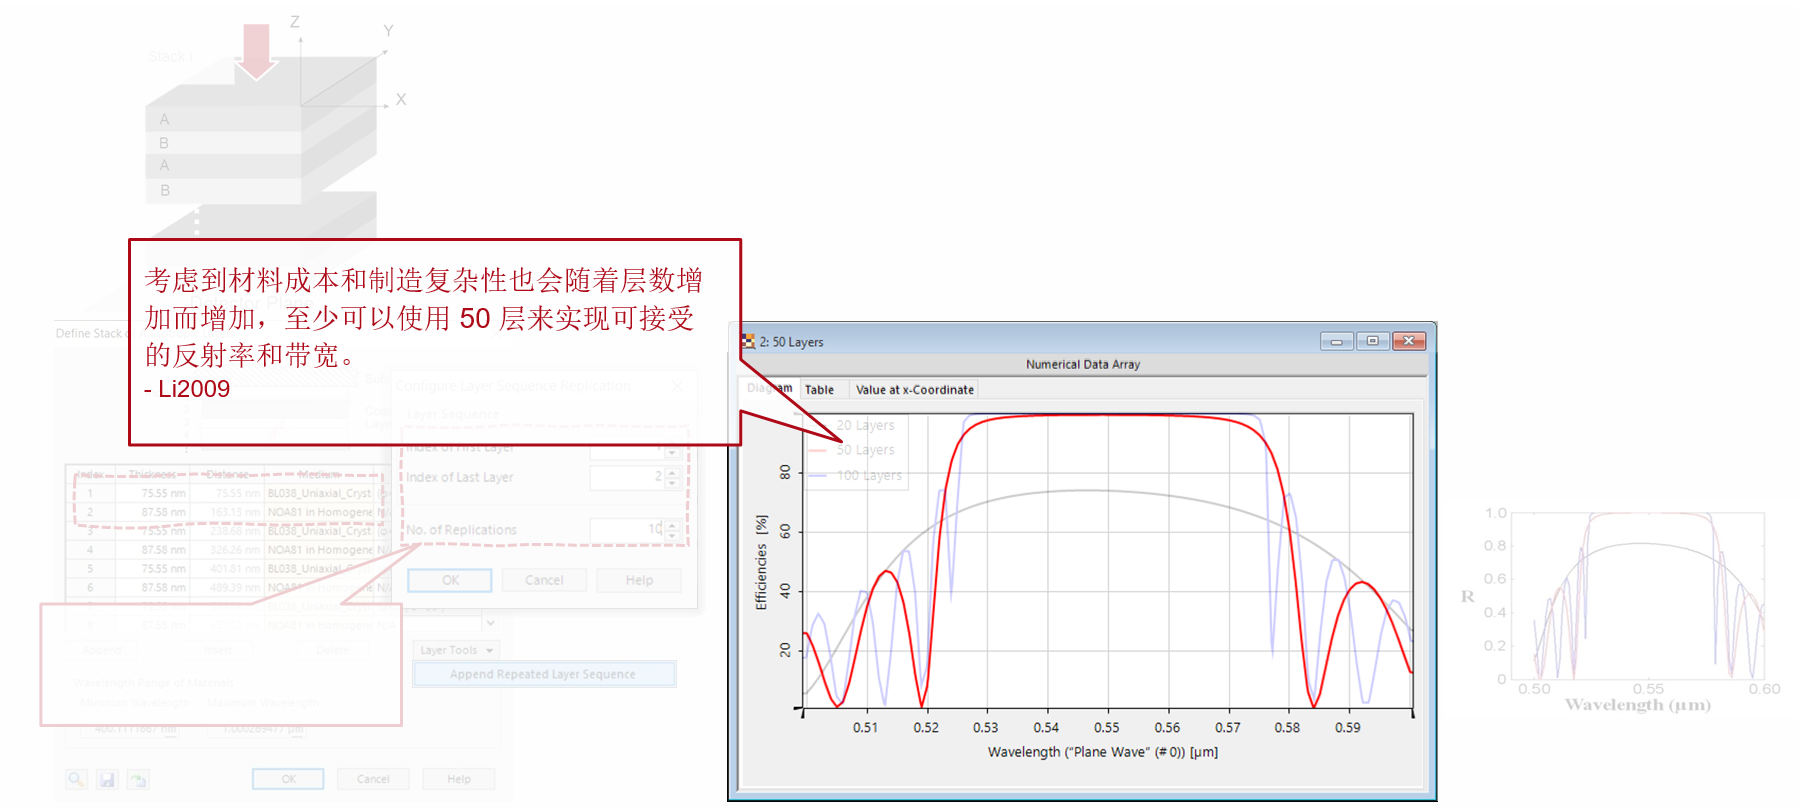Click the No. of Replications input field
This screenshot has width=1799, height=809.
coord(627,530)
